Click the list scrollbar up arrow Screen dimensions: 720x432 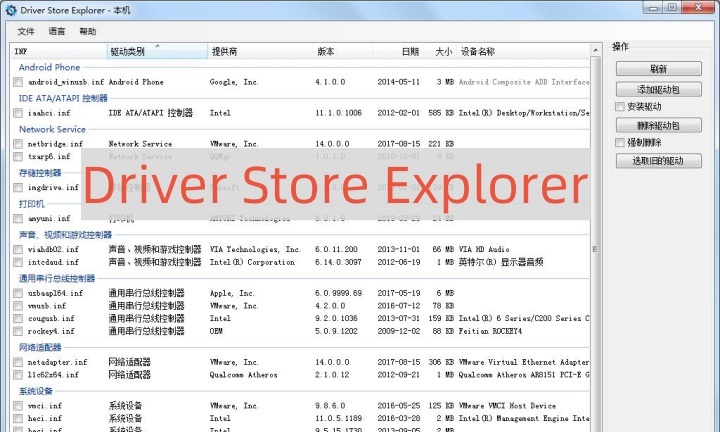coord(596,50)
